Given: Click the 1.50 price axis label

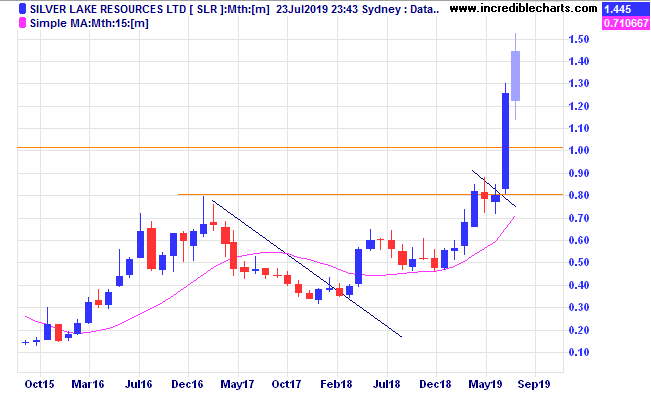Looking at the screenshot, I should point(578,39).
